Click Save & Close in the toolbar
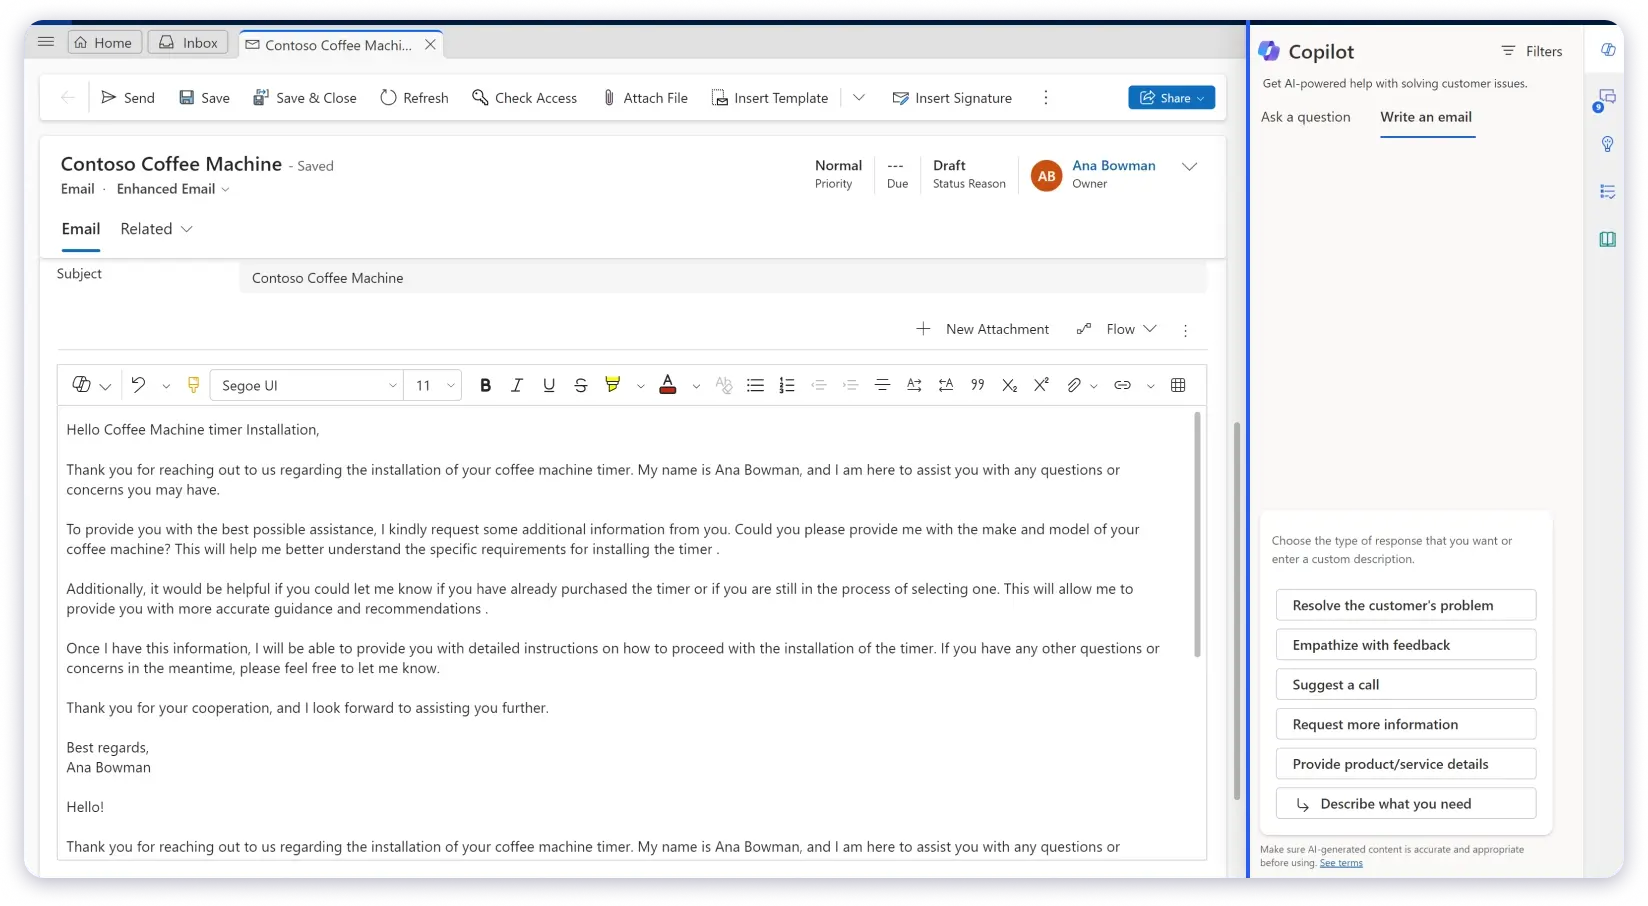1648x906 pixels. [304, 98]
